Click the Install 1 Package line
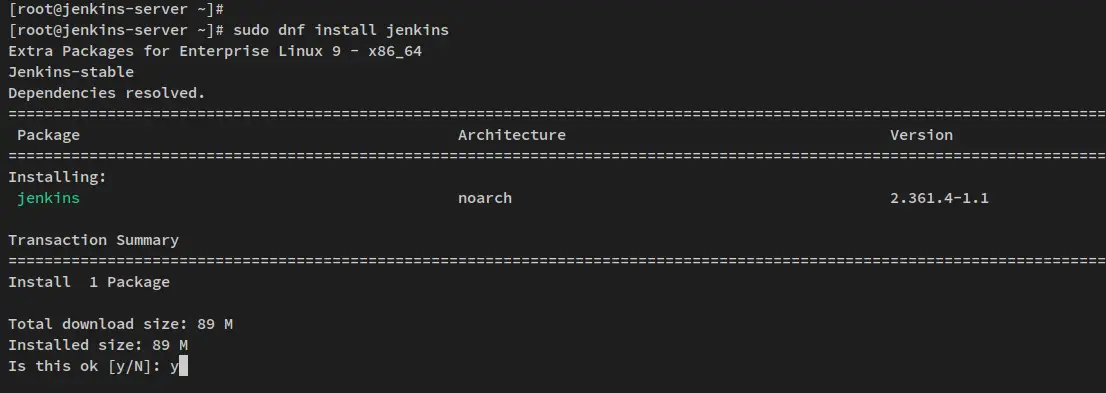This screenshot has width=1106, height=393. pos(89,282)
